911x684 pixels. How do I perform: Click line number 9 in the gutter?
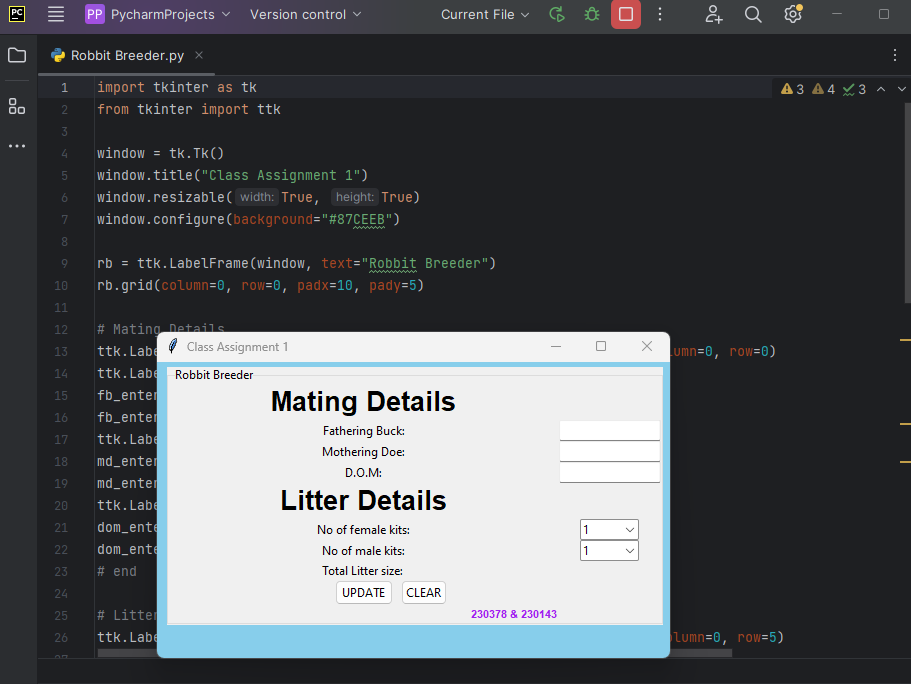(64, 264)
